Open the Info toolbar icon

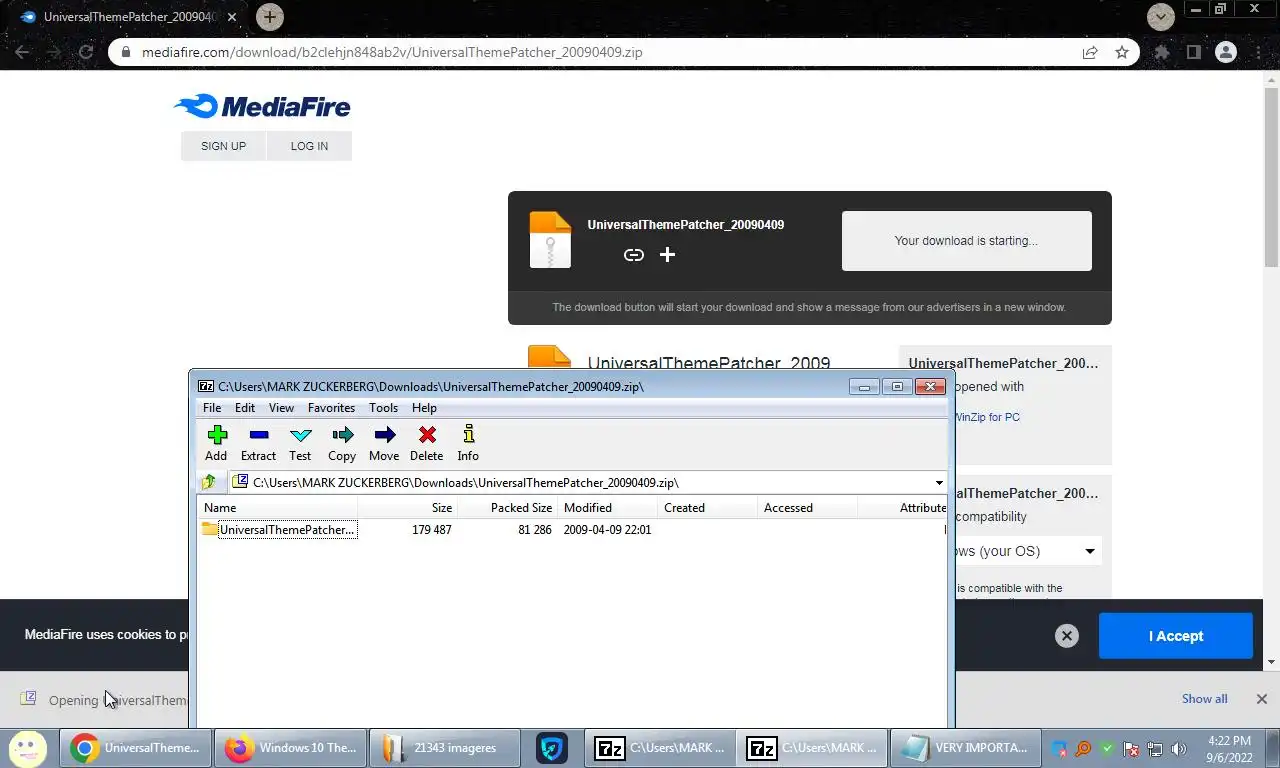(x=468, y=443)
